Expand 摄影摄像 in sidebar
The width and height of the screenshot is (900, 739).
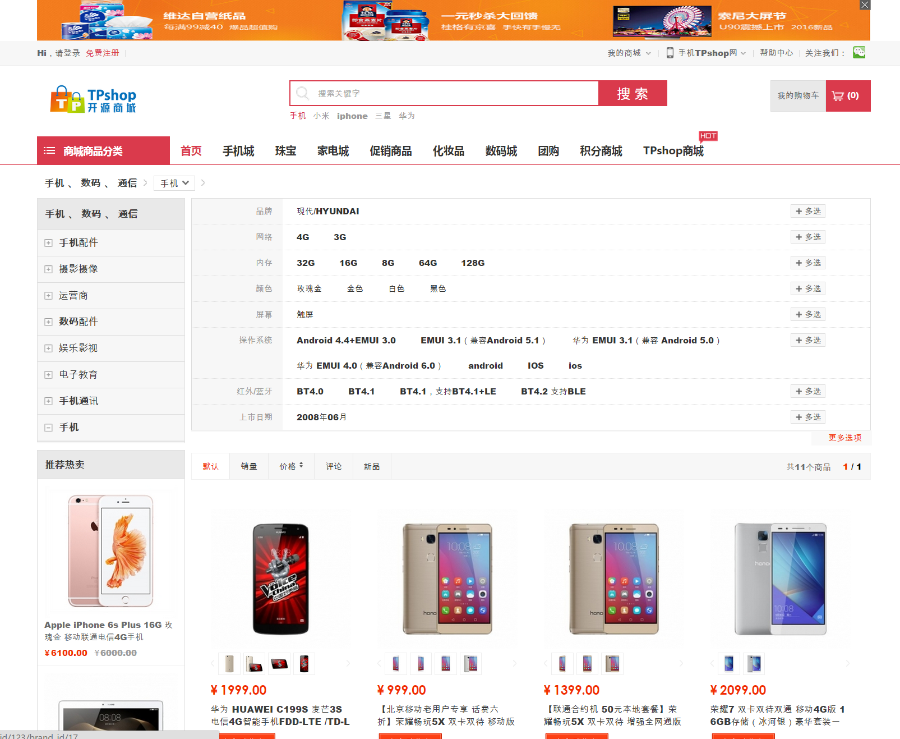(x=48, y=269)
